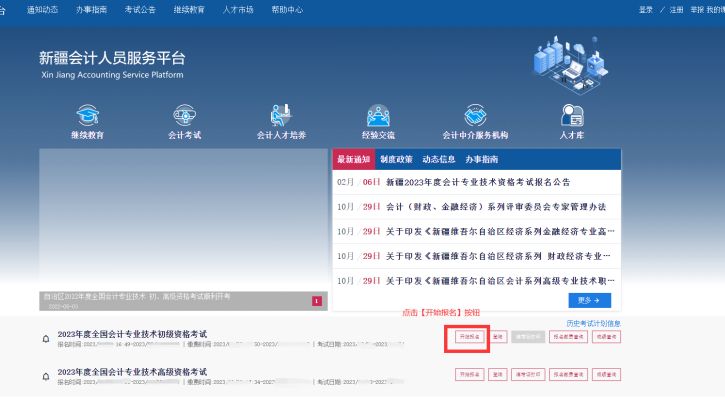Switch to the 动态信息 tab
Viewport: 725px width, 398px height.
point(439,159)
